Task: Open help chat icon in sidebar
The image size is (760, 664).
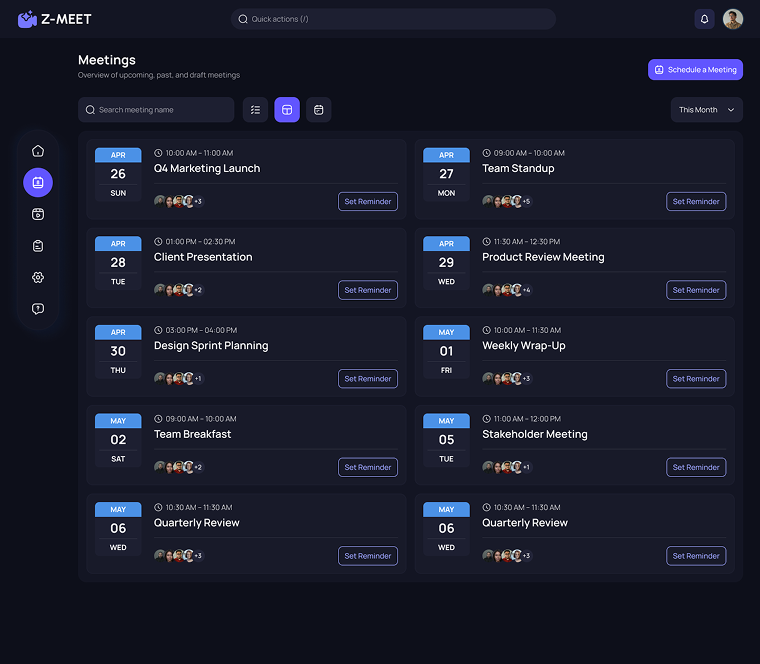Action: pyautogui.click(x=38, y=309)
